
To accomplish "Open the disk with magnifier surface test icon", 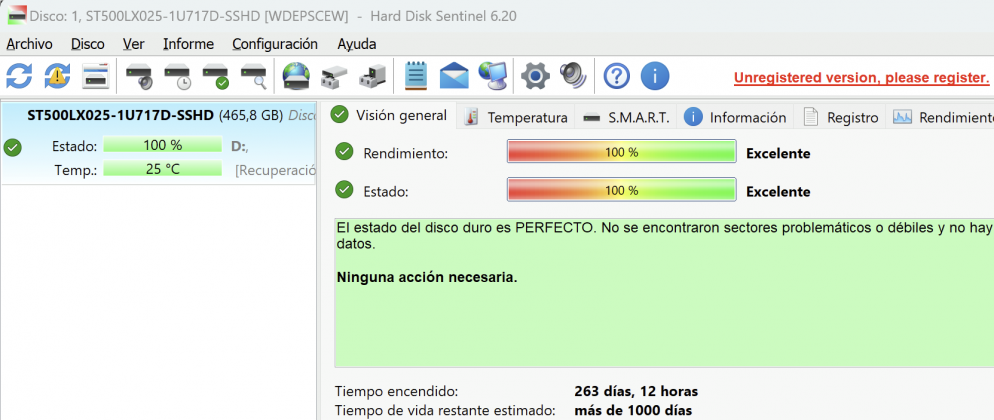I will click(x=254, y=76).
